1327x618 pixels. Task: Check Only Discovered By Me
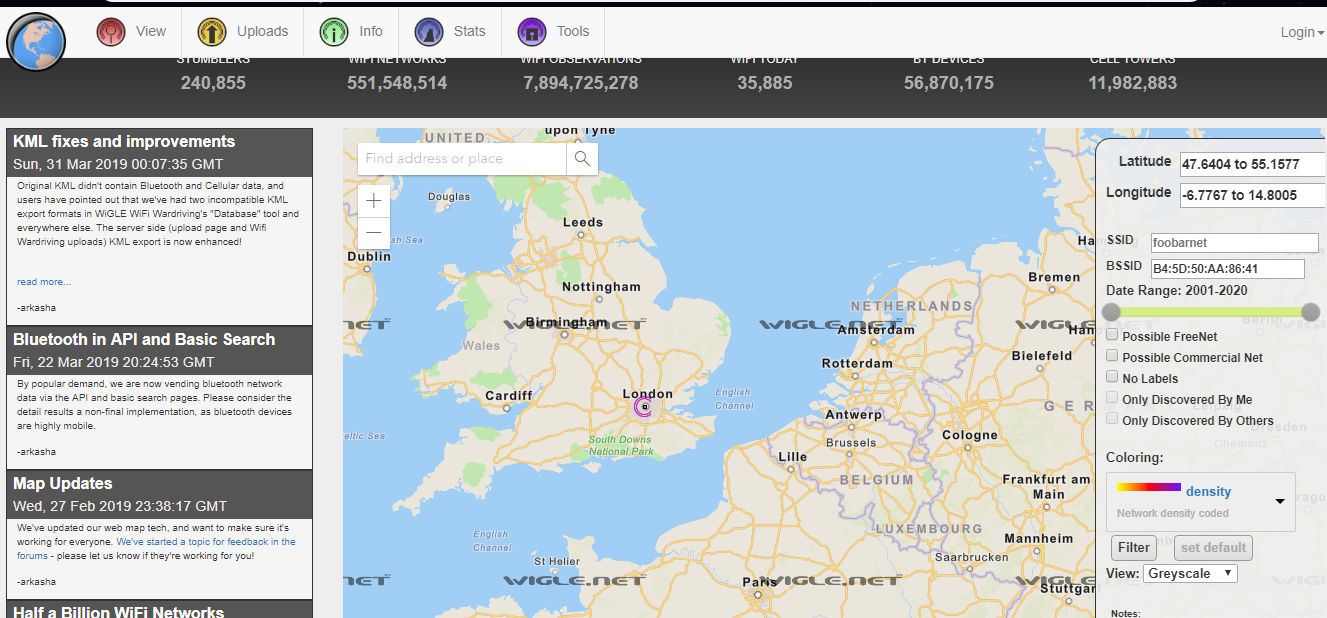(x=1112, y=398)
